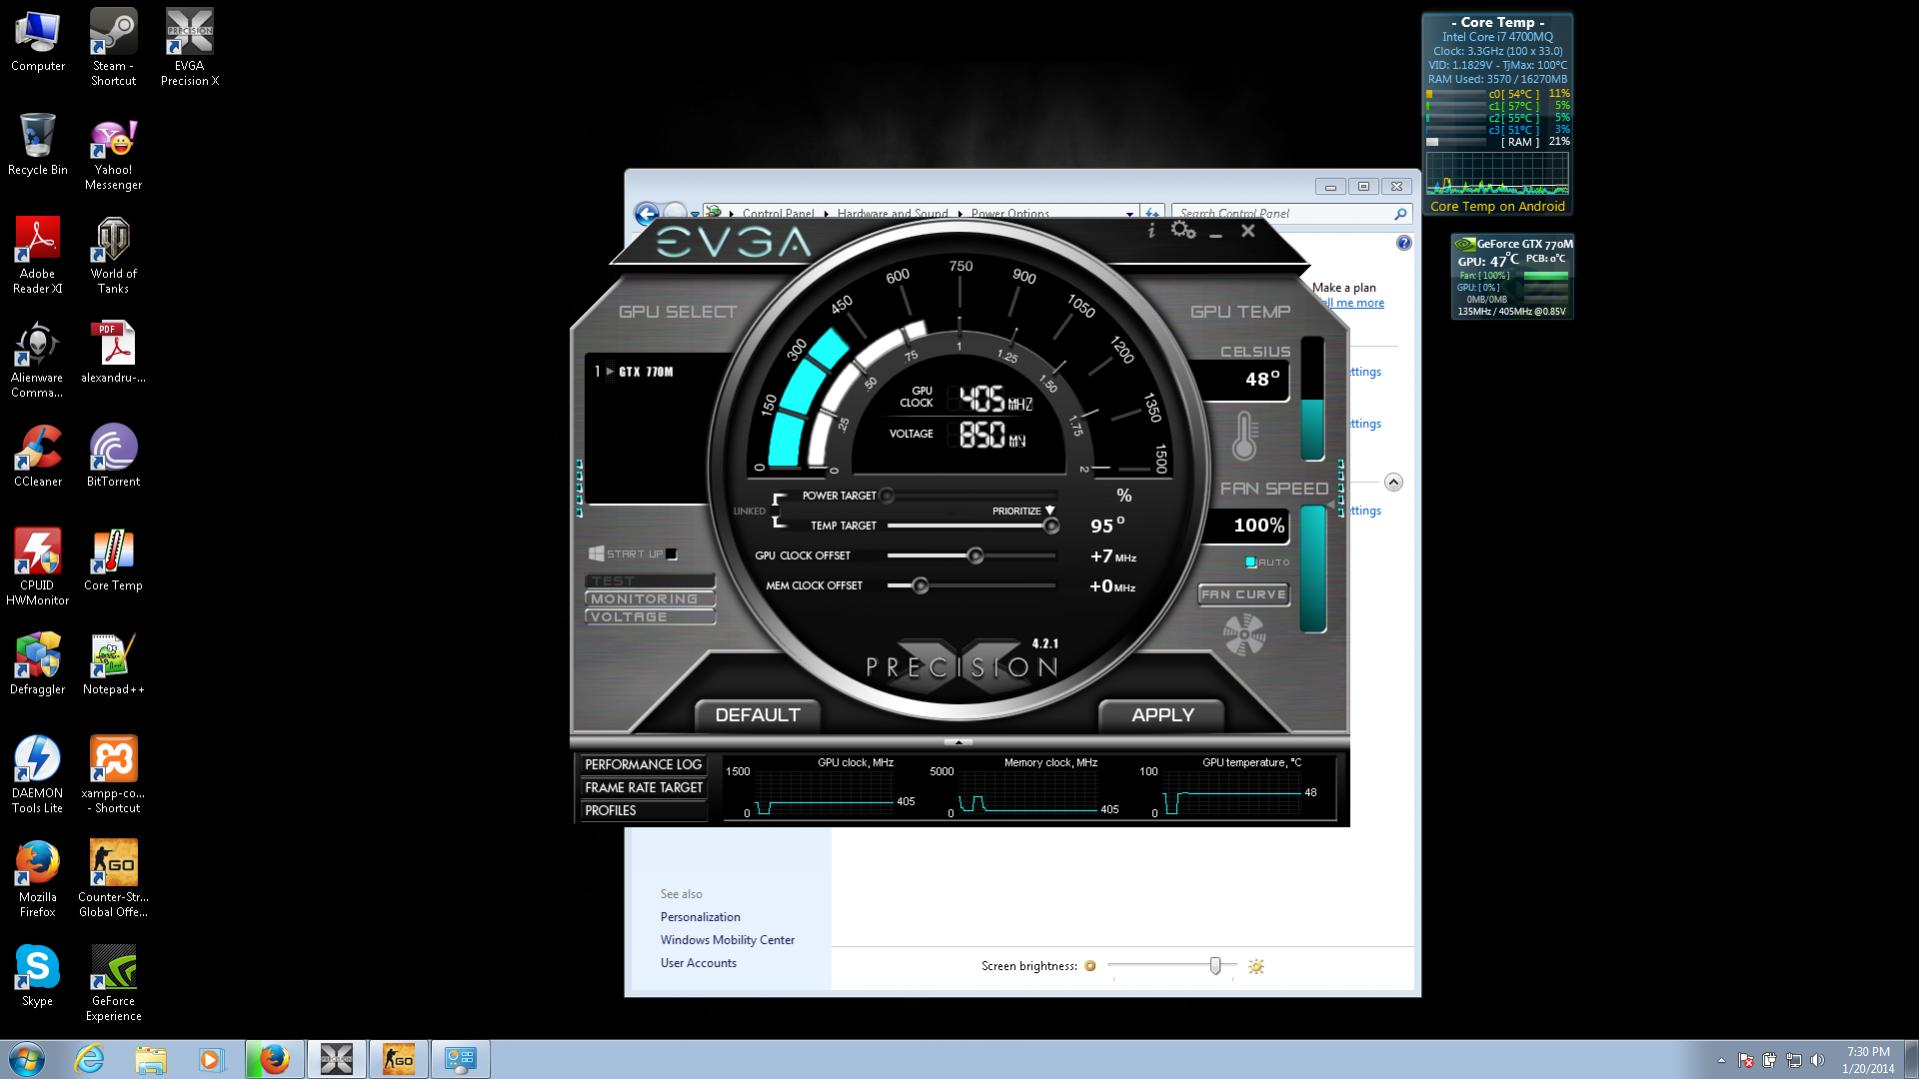Open Skype from desktop
Viewport: 1919px width, 1079px height.
pyautogui.click(x=38, y=976)
